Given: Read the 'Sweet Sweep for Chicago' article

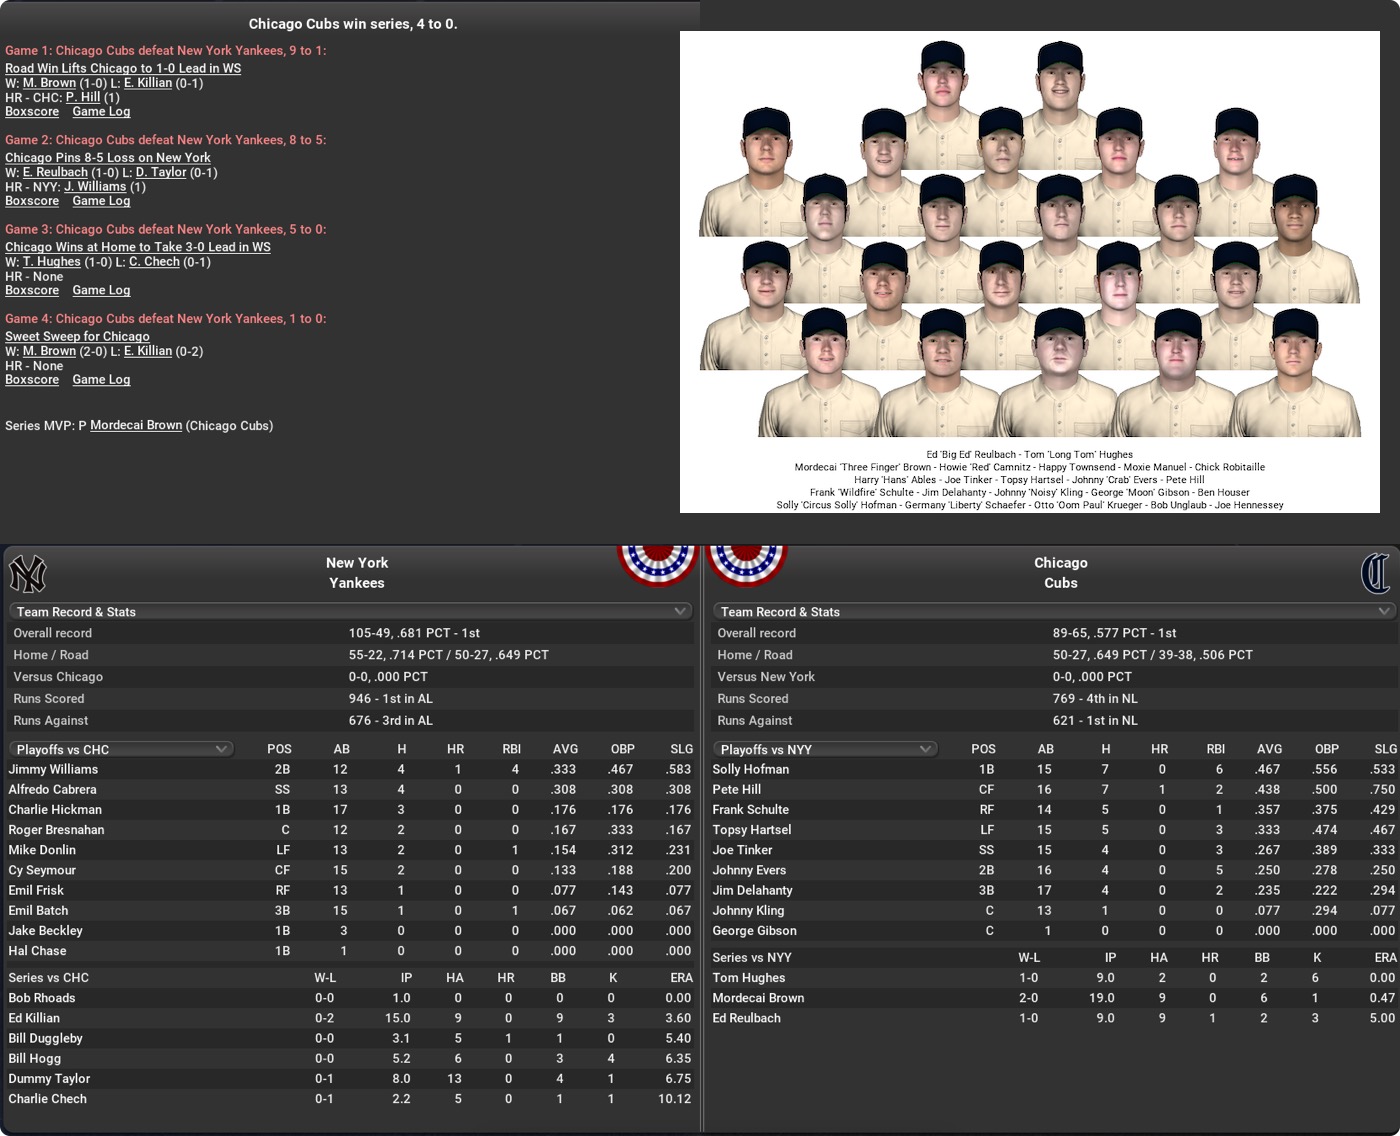Looking at the screenshot, I should click(77, 337).
